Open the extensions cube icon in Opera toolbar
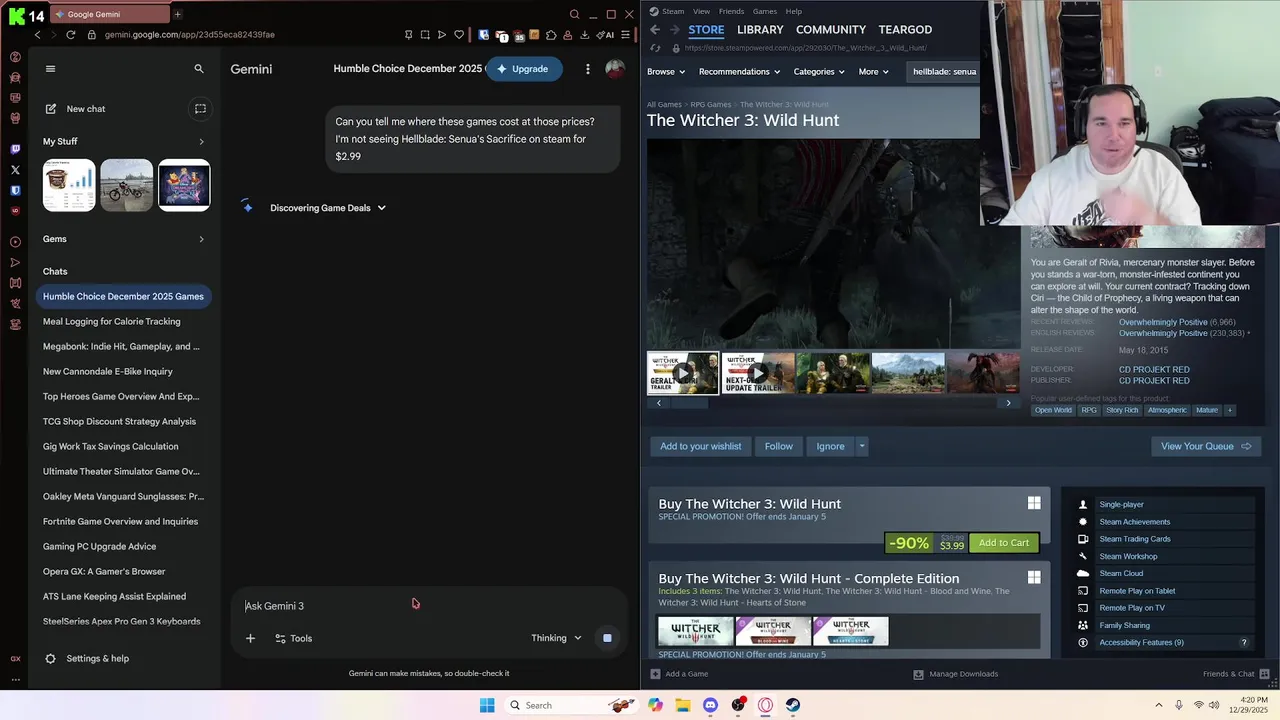 pos(551,35)
